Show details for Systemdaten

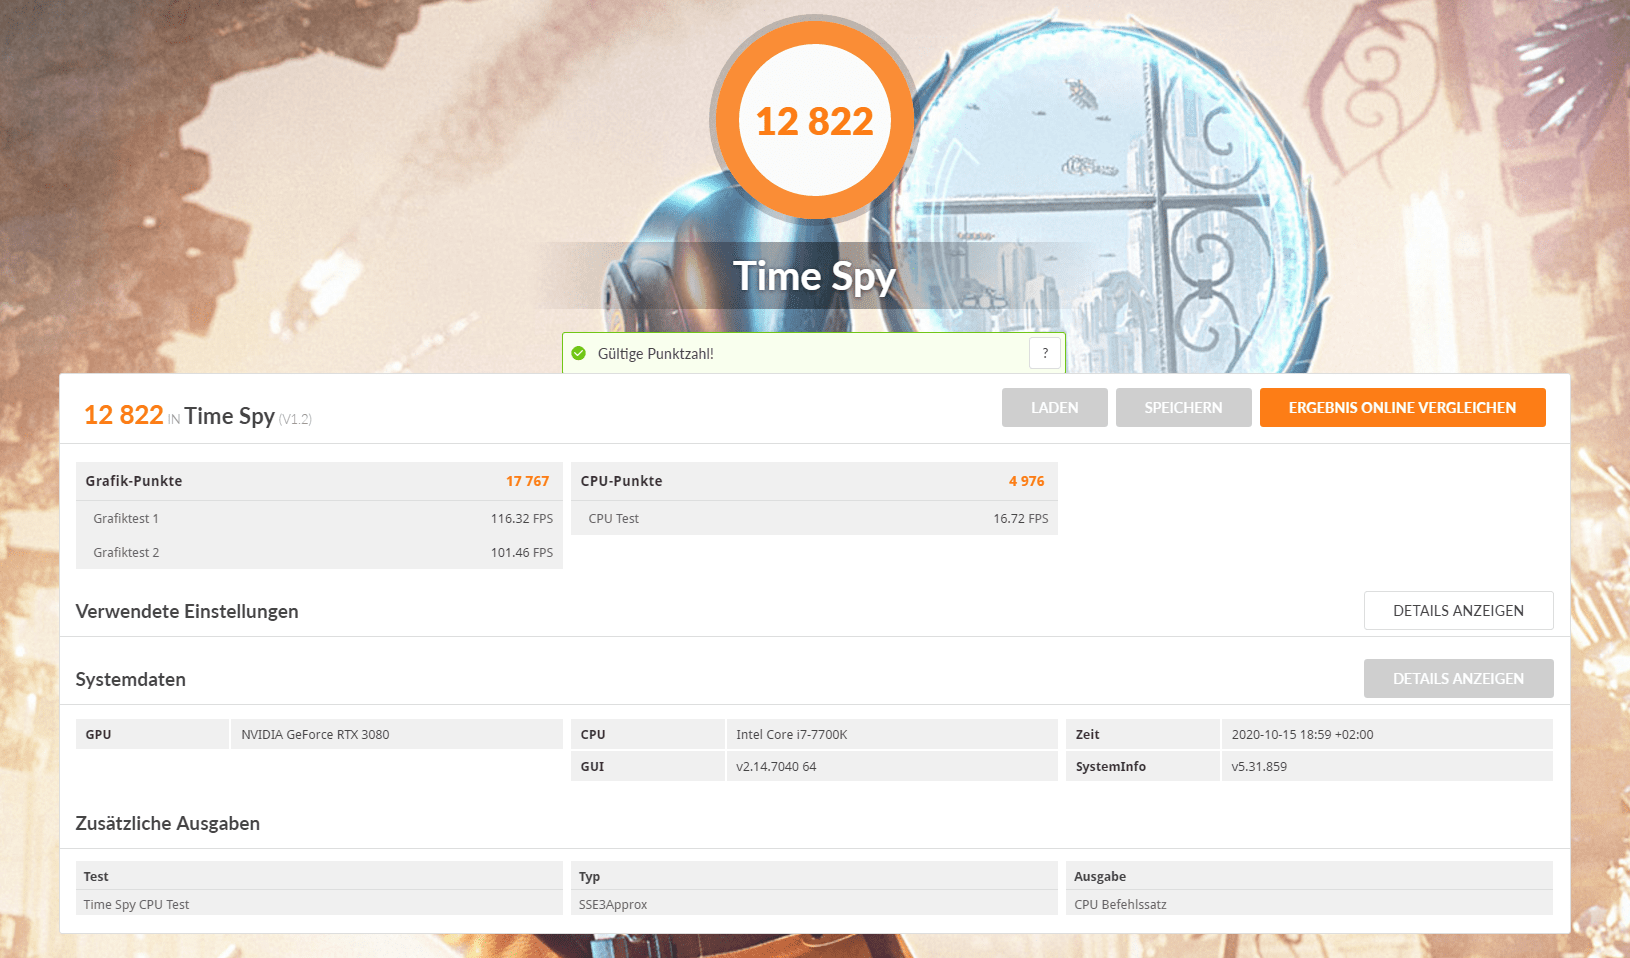pos(1459,679)
